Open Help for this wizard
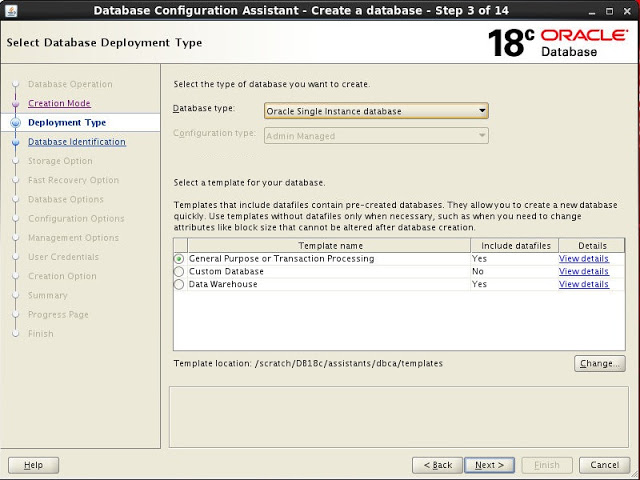 33,465
